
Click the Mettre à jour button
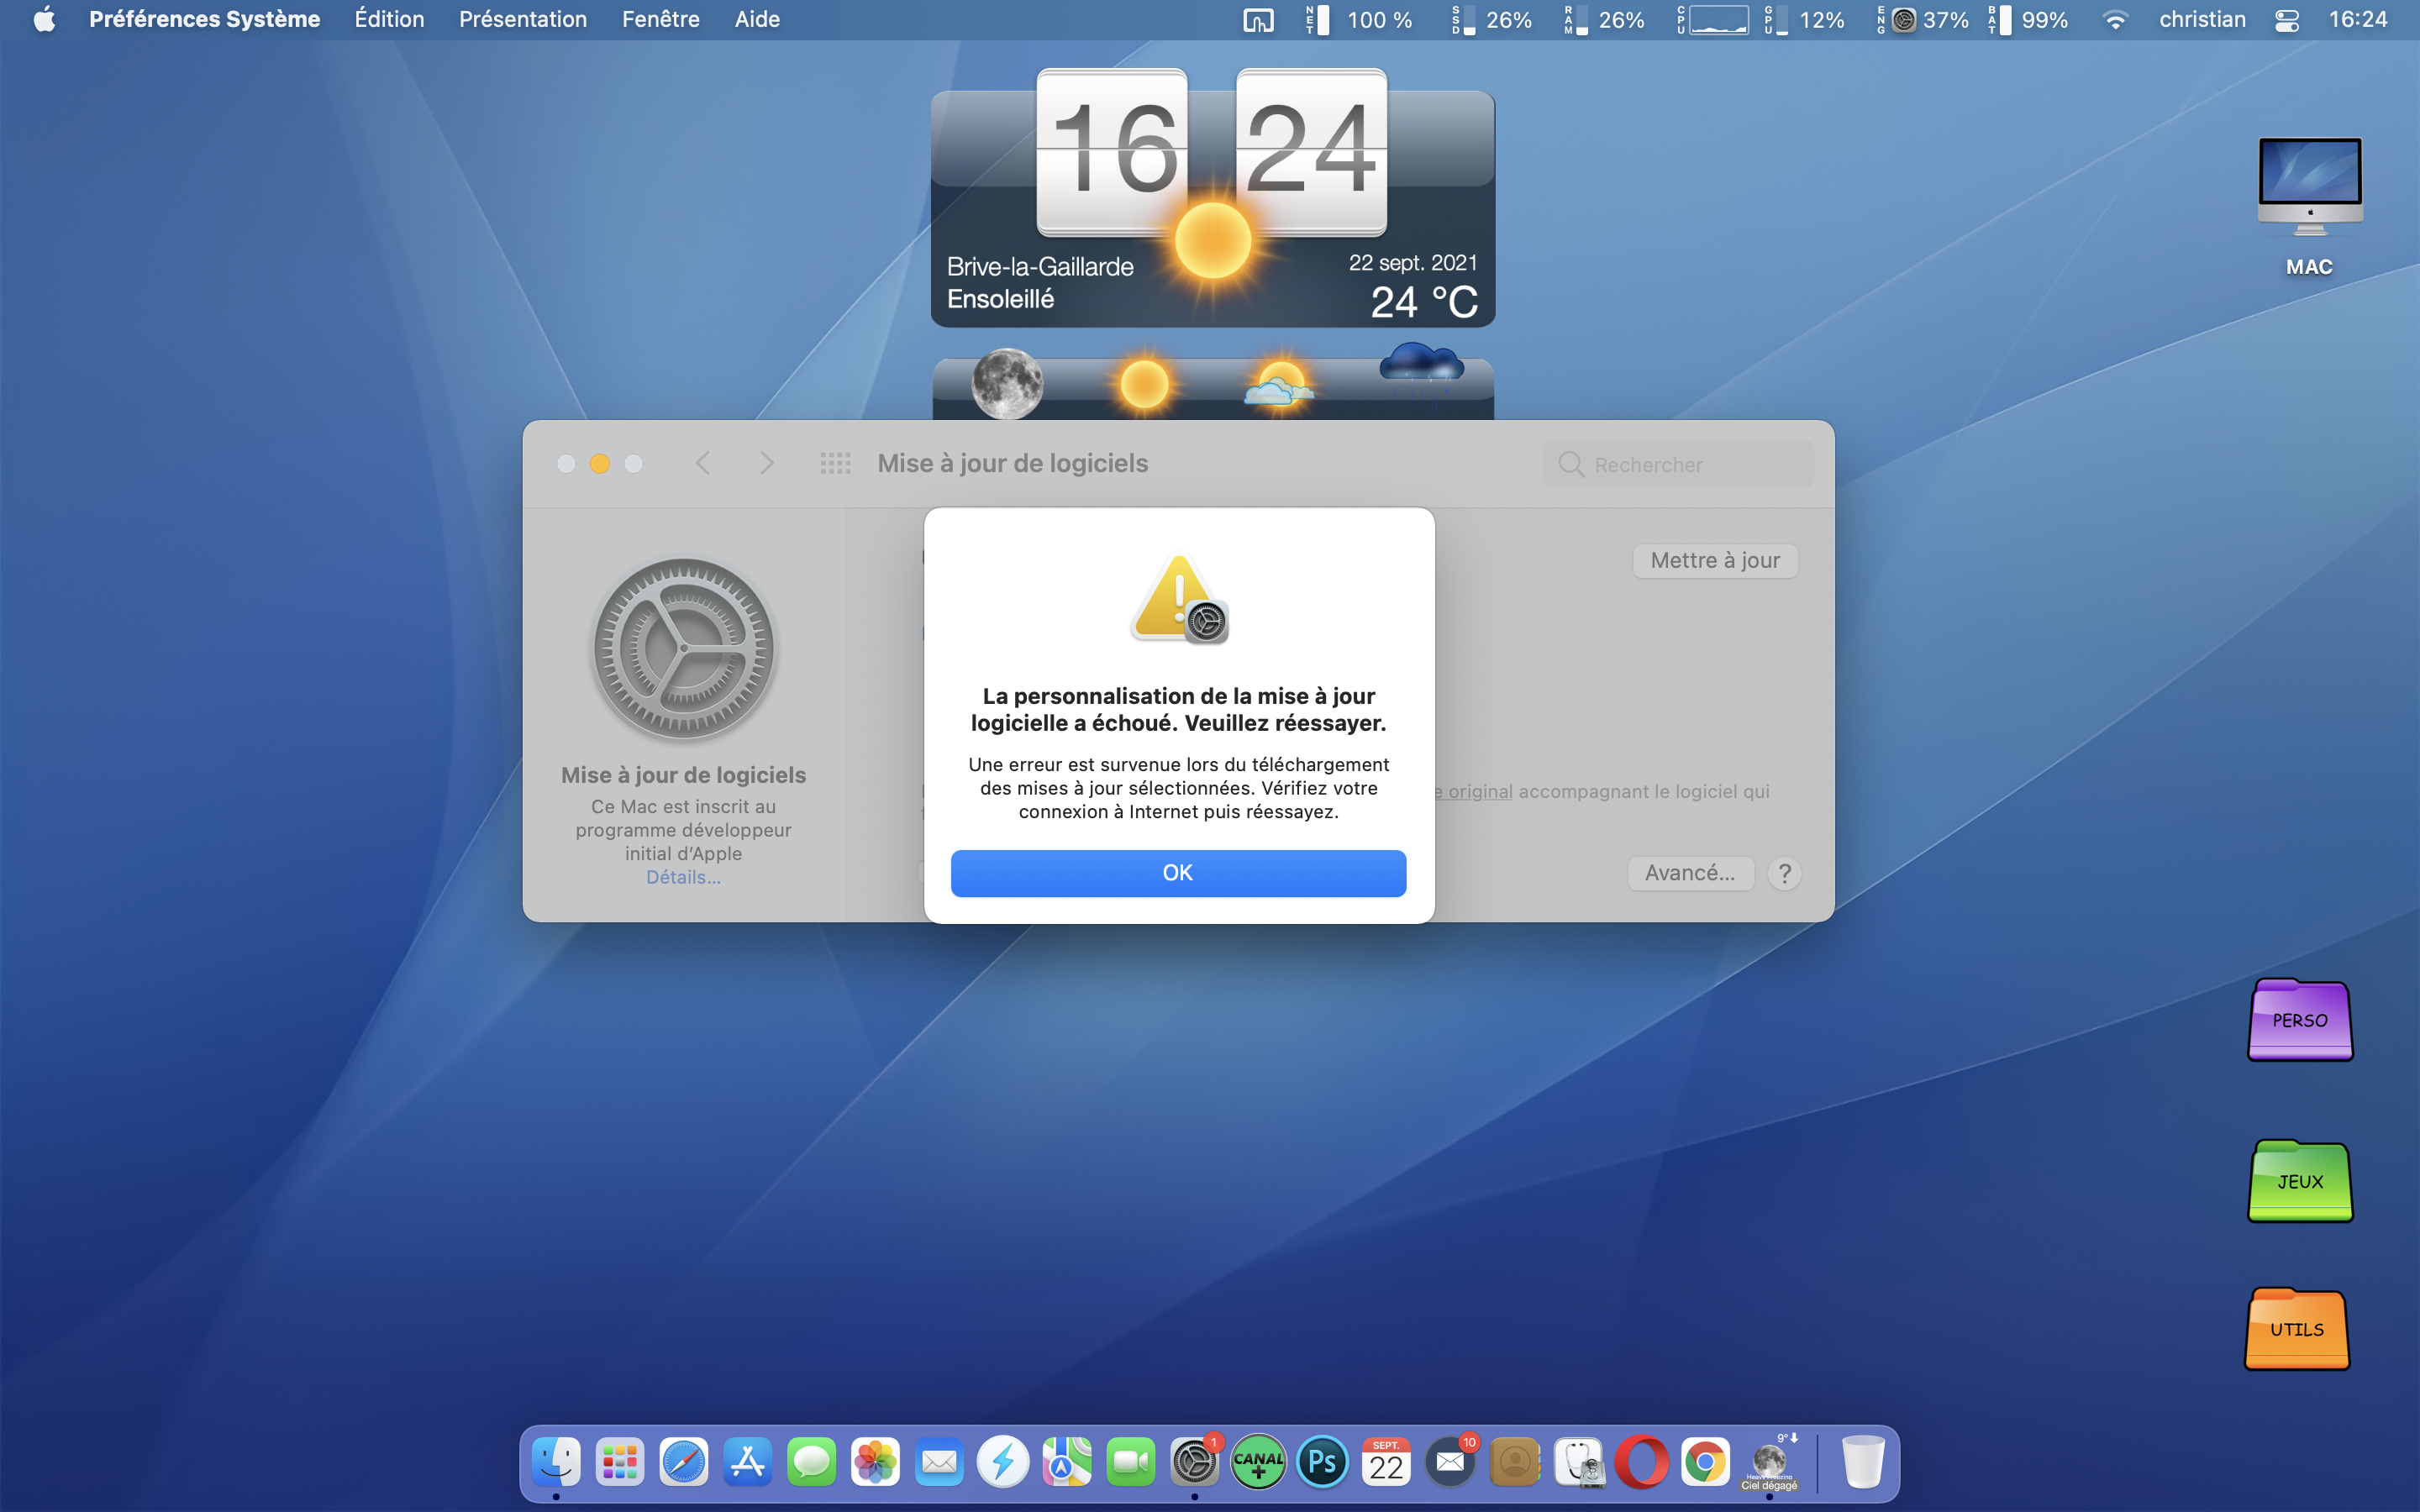click(1714, 561)
